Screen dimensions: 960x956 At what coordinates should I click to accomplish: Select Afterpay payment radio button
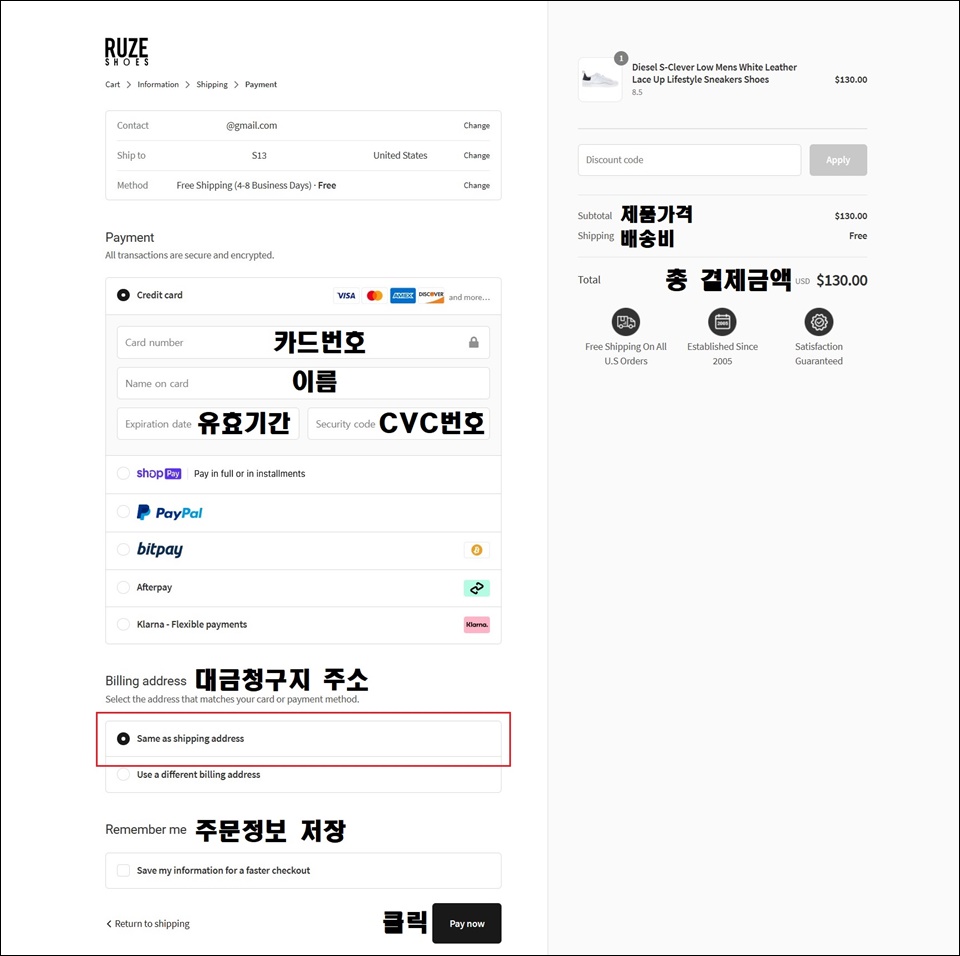point(123,587)
